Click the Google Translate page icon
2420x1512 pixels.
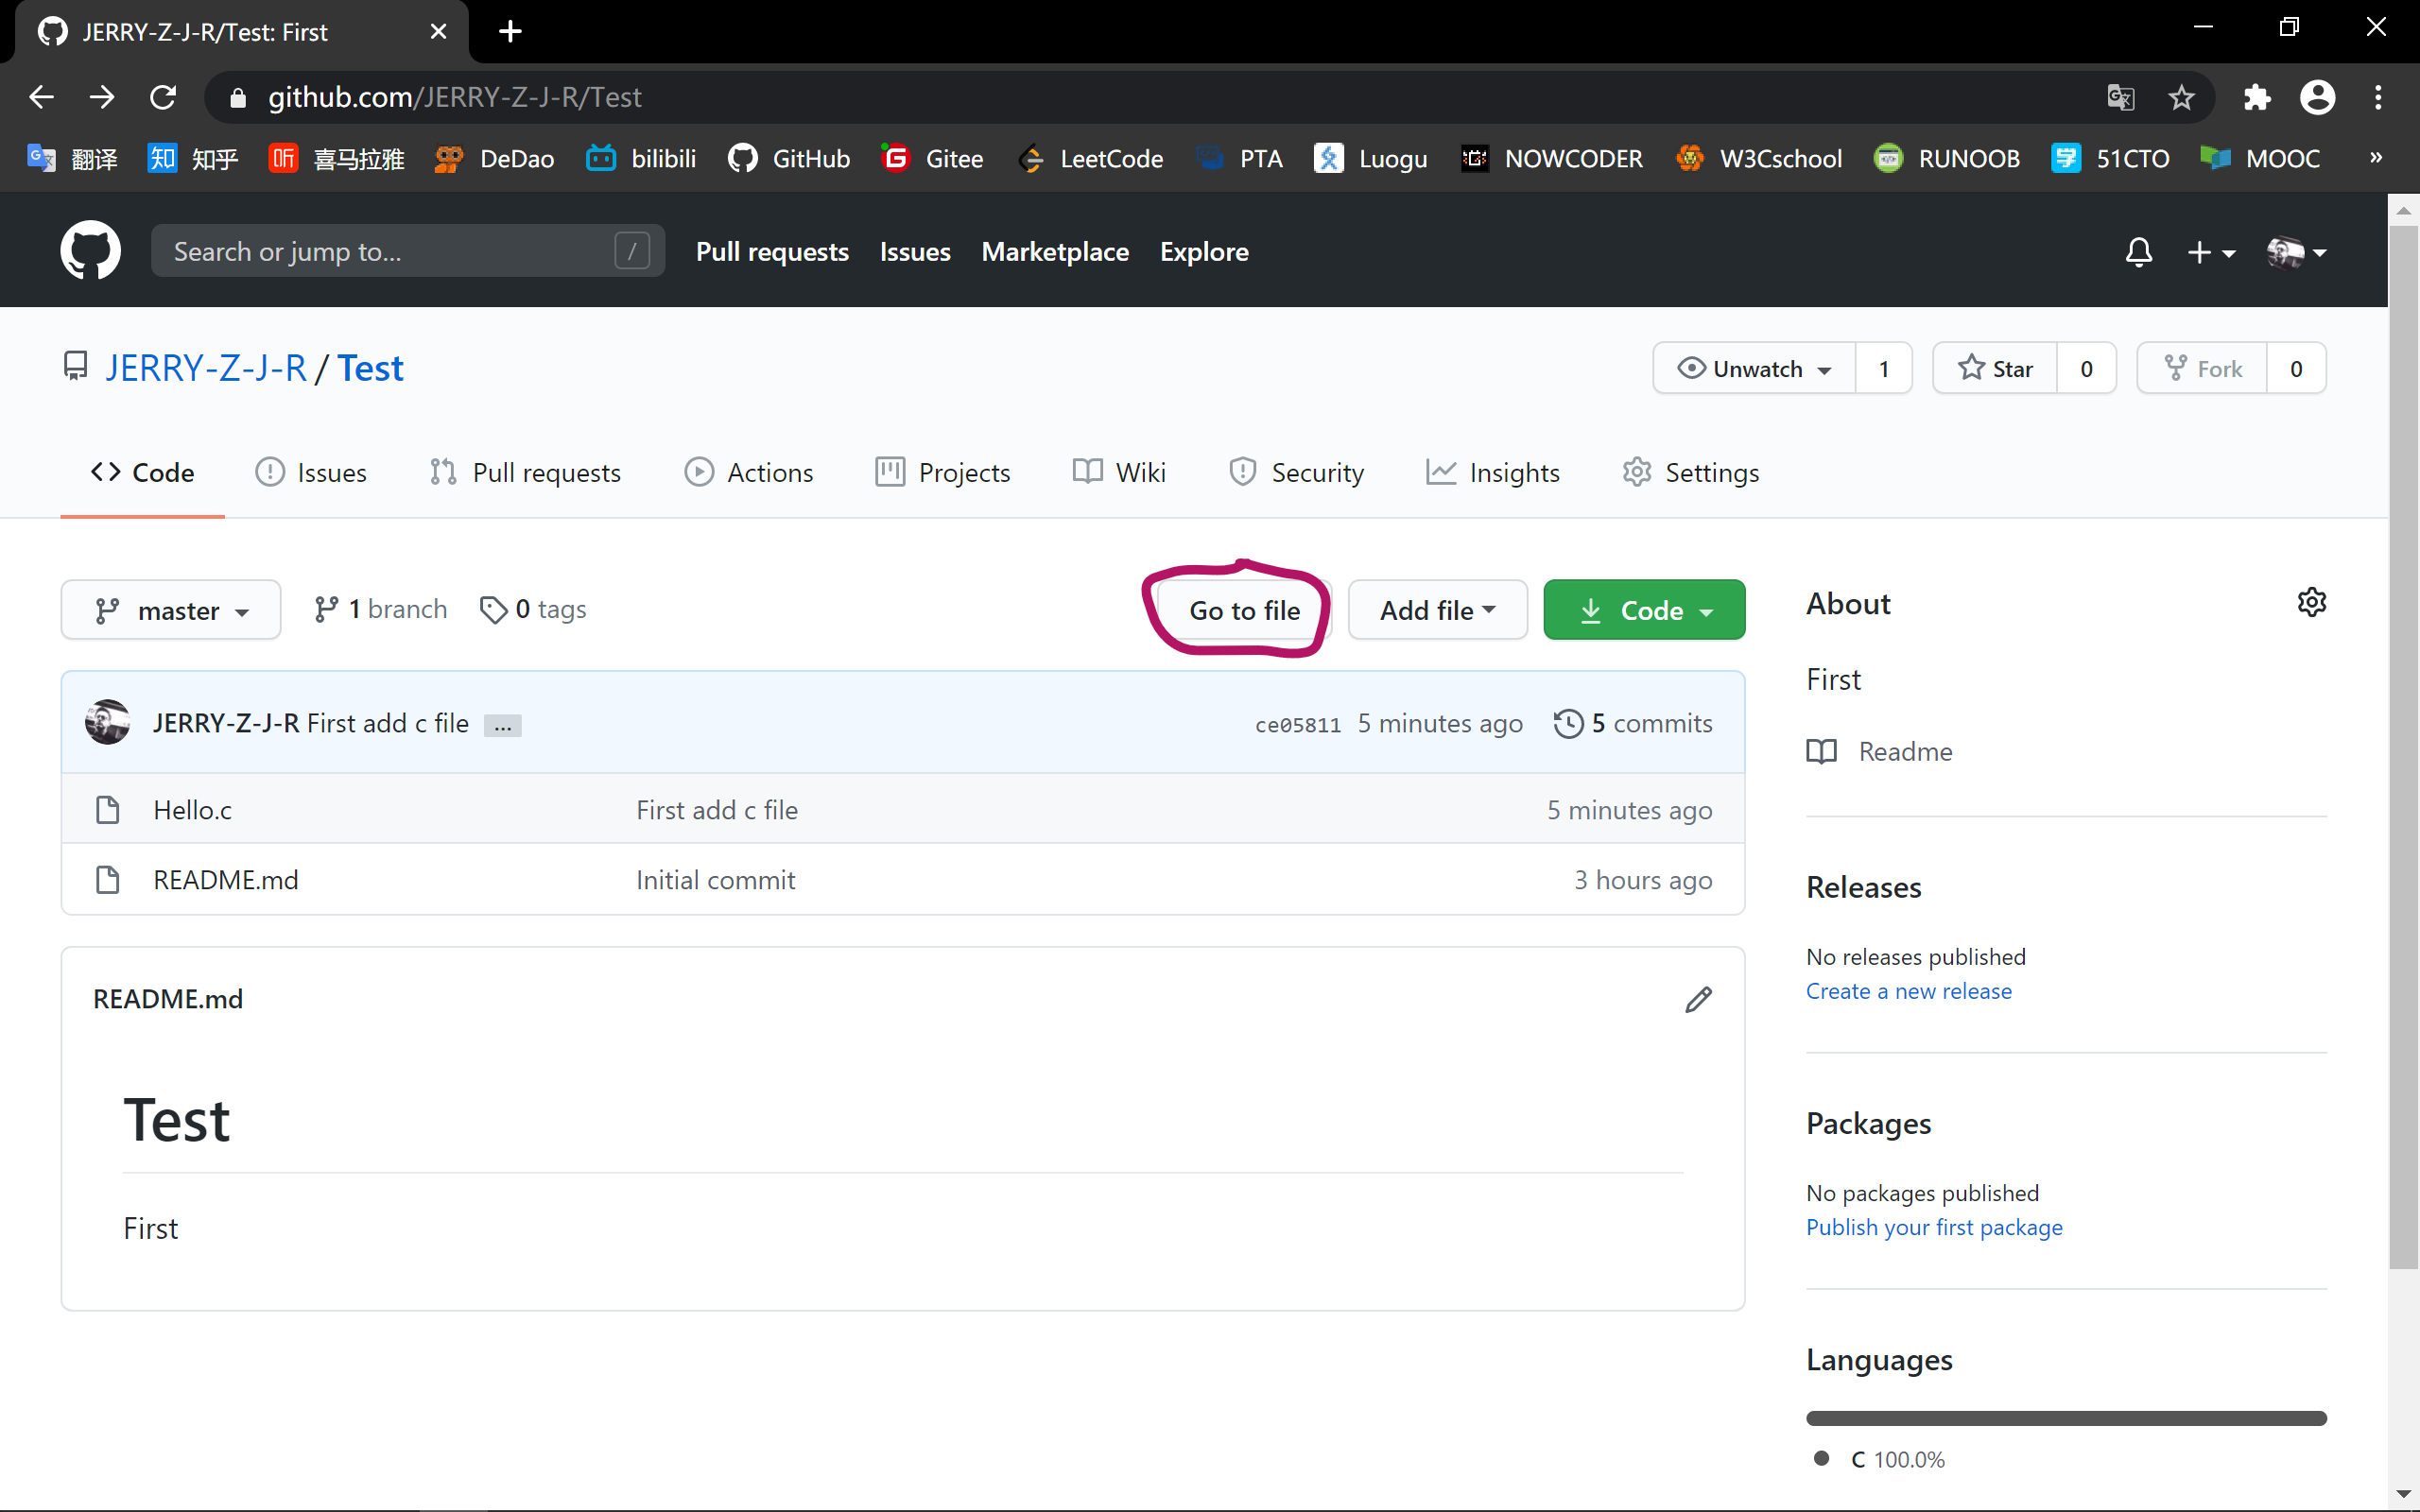pos(2120,97)
